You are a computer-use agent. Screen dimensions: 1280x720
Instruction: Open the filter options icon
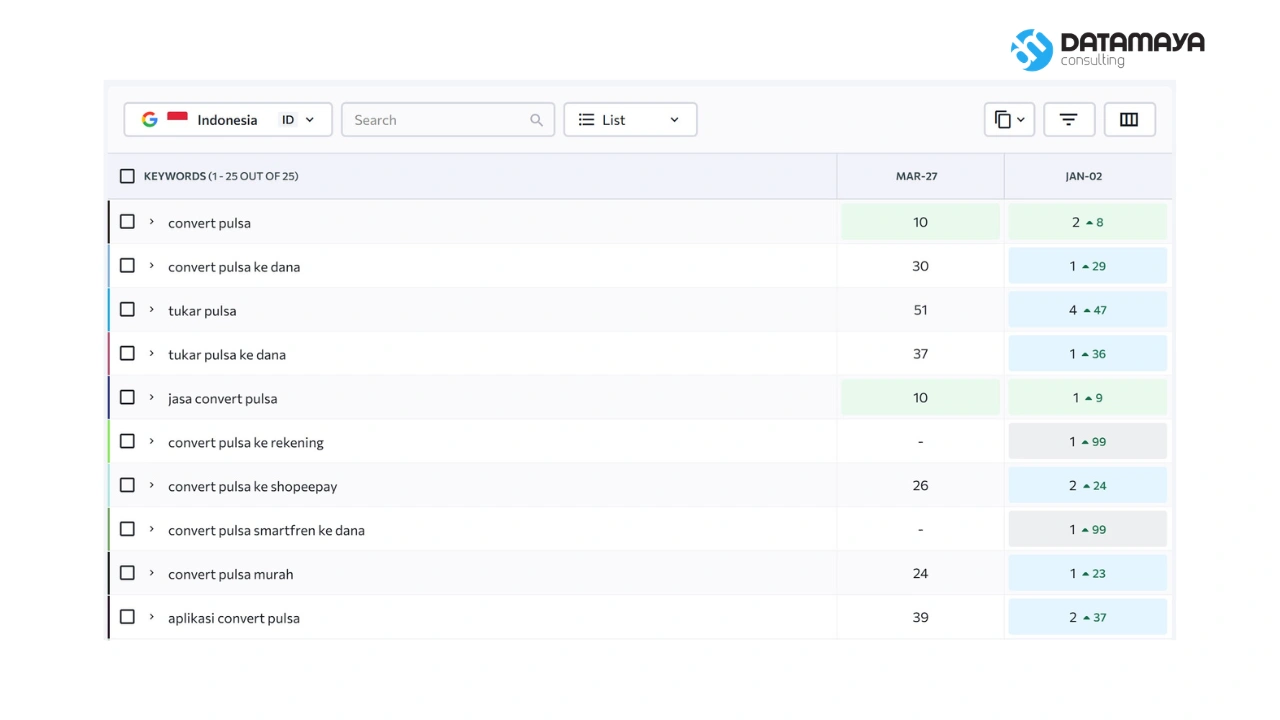coord(1069,120)
